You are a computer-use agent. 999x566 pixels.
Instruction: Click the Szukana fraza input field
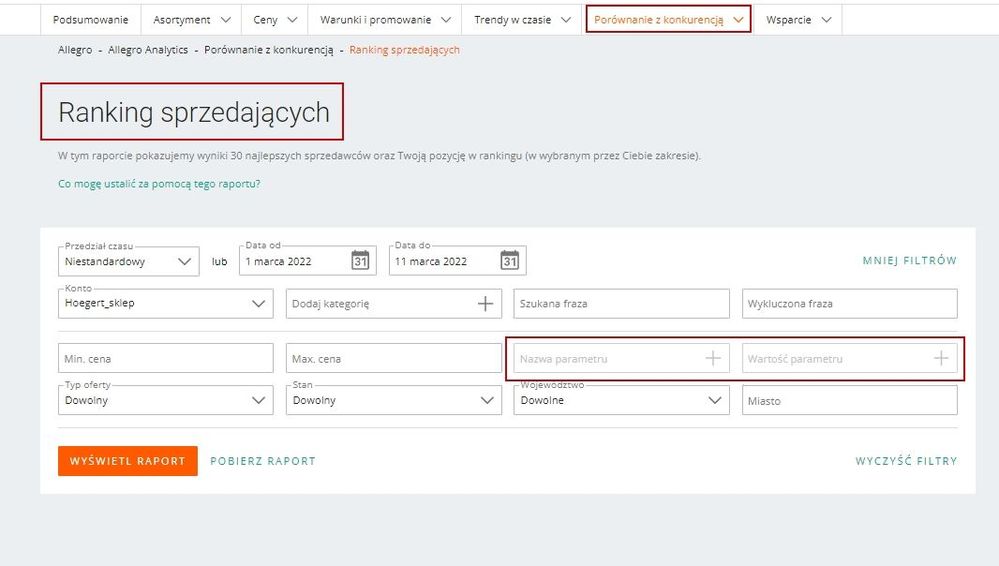[x=621, y=303]
